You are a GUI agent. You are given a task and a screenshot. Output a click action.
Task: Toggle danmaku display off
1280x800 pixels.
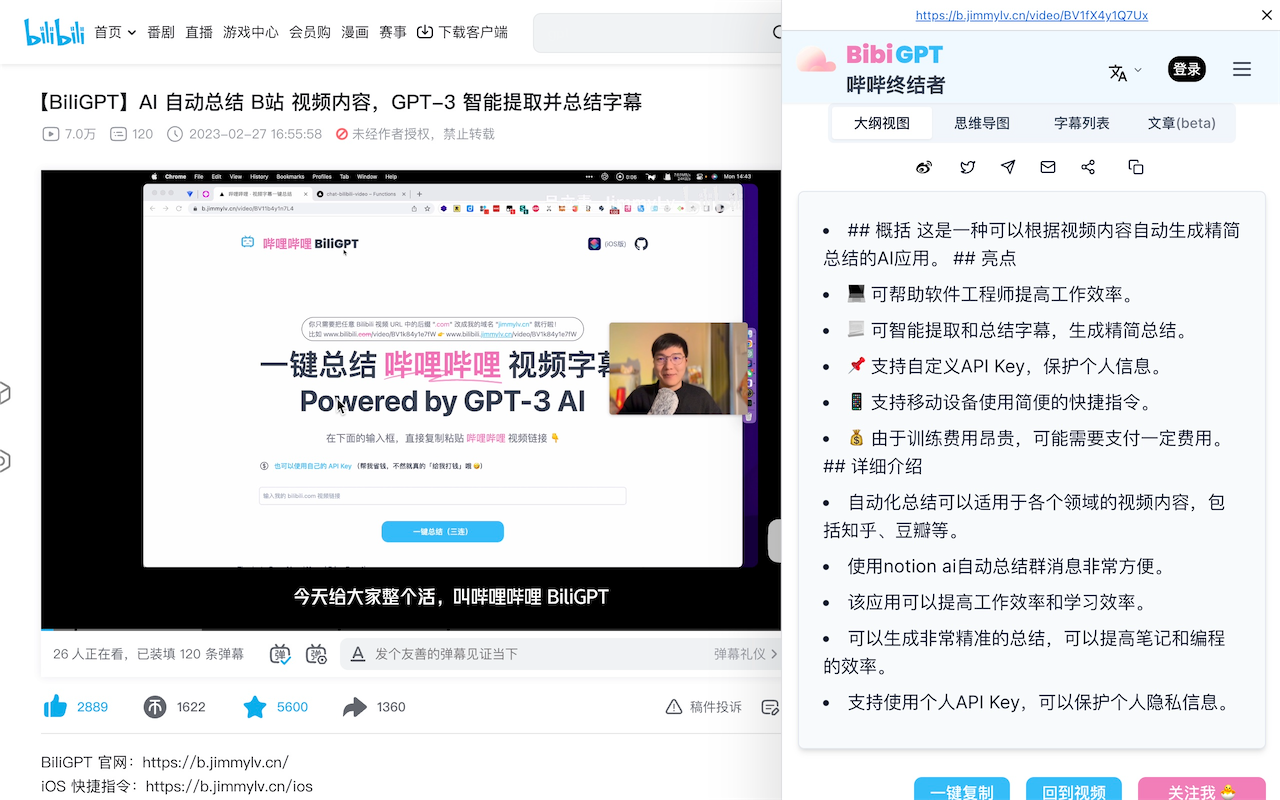tap(279, 653)
